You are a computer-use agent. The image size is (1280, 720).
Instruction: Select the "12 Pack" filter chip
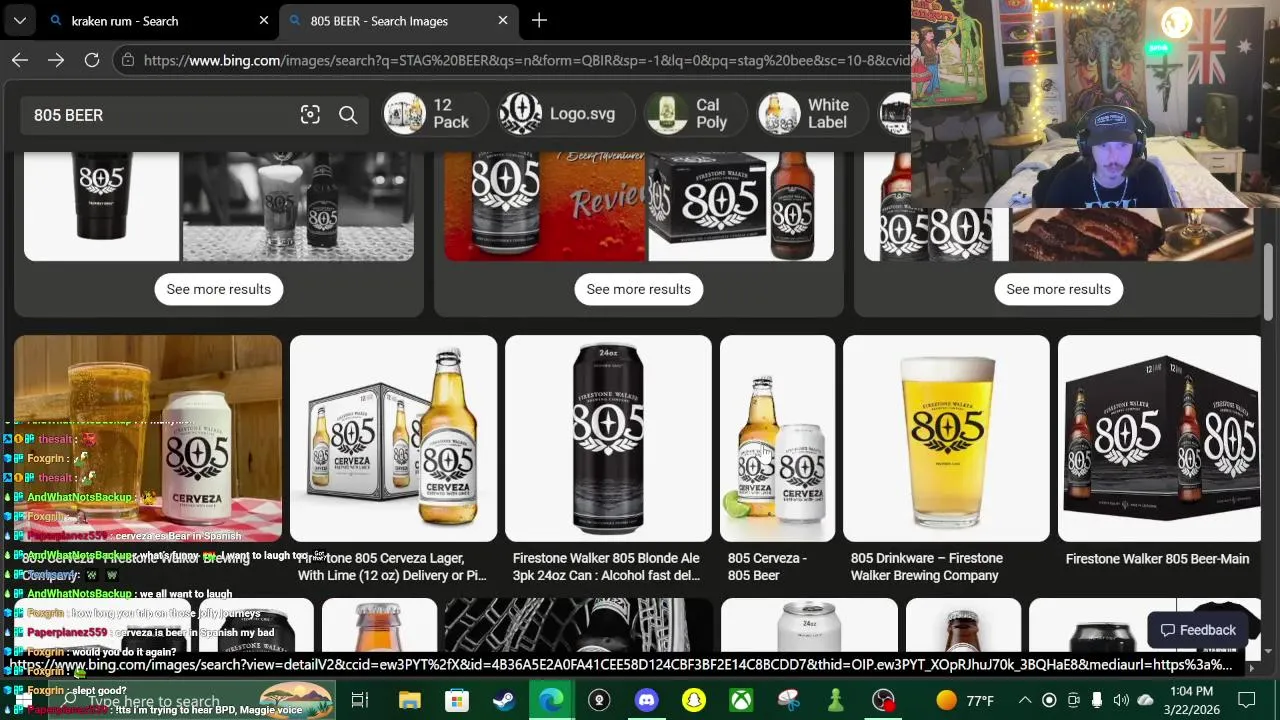(435, 114)
